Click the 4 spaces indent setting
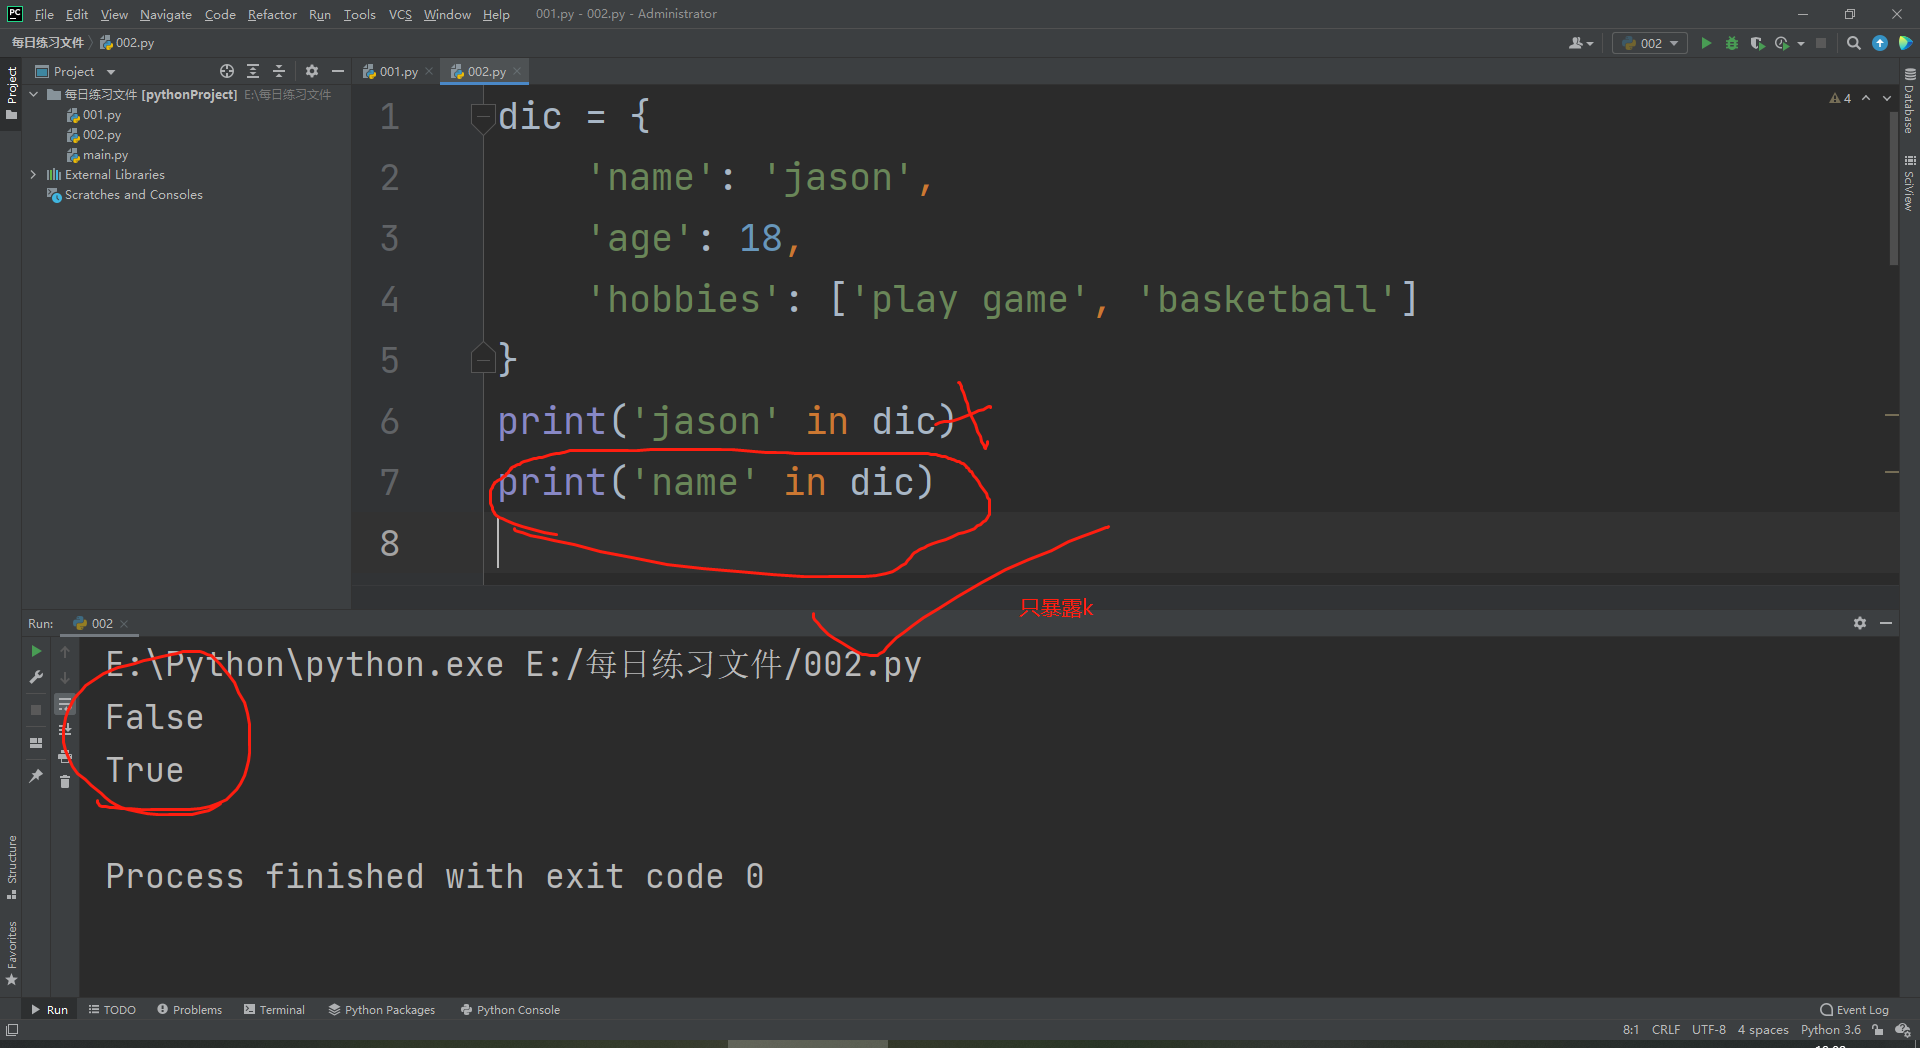 point(1763,1030)
